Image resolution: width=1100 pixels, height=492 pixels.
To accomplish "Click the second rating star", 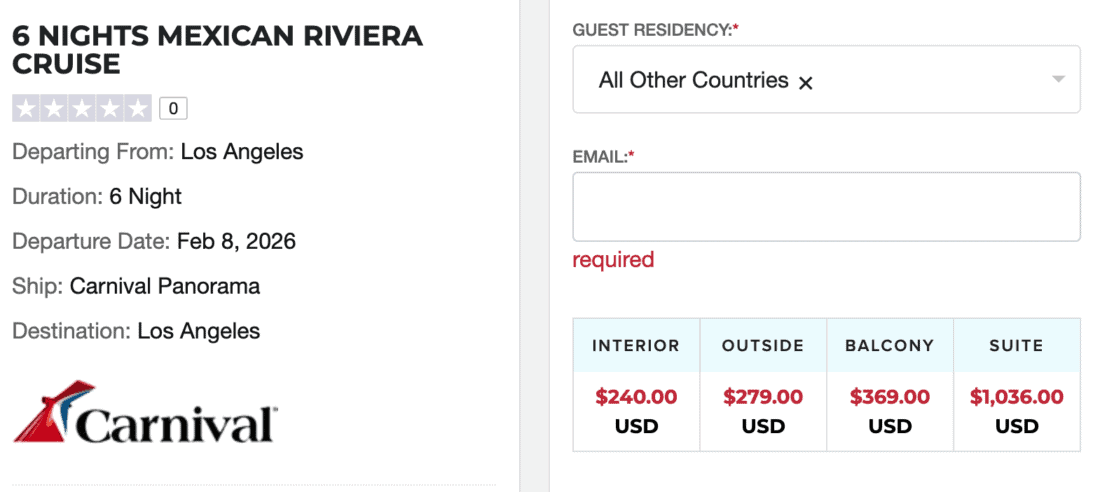I will 54,108.
